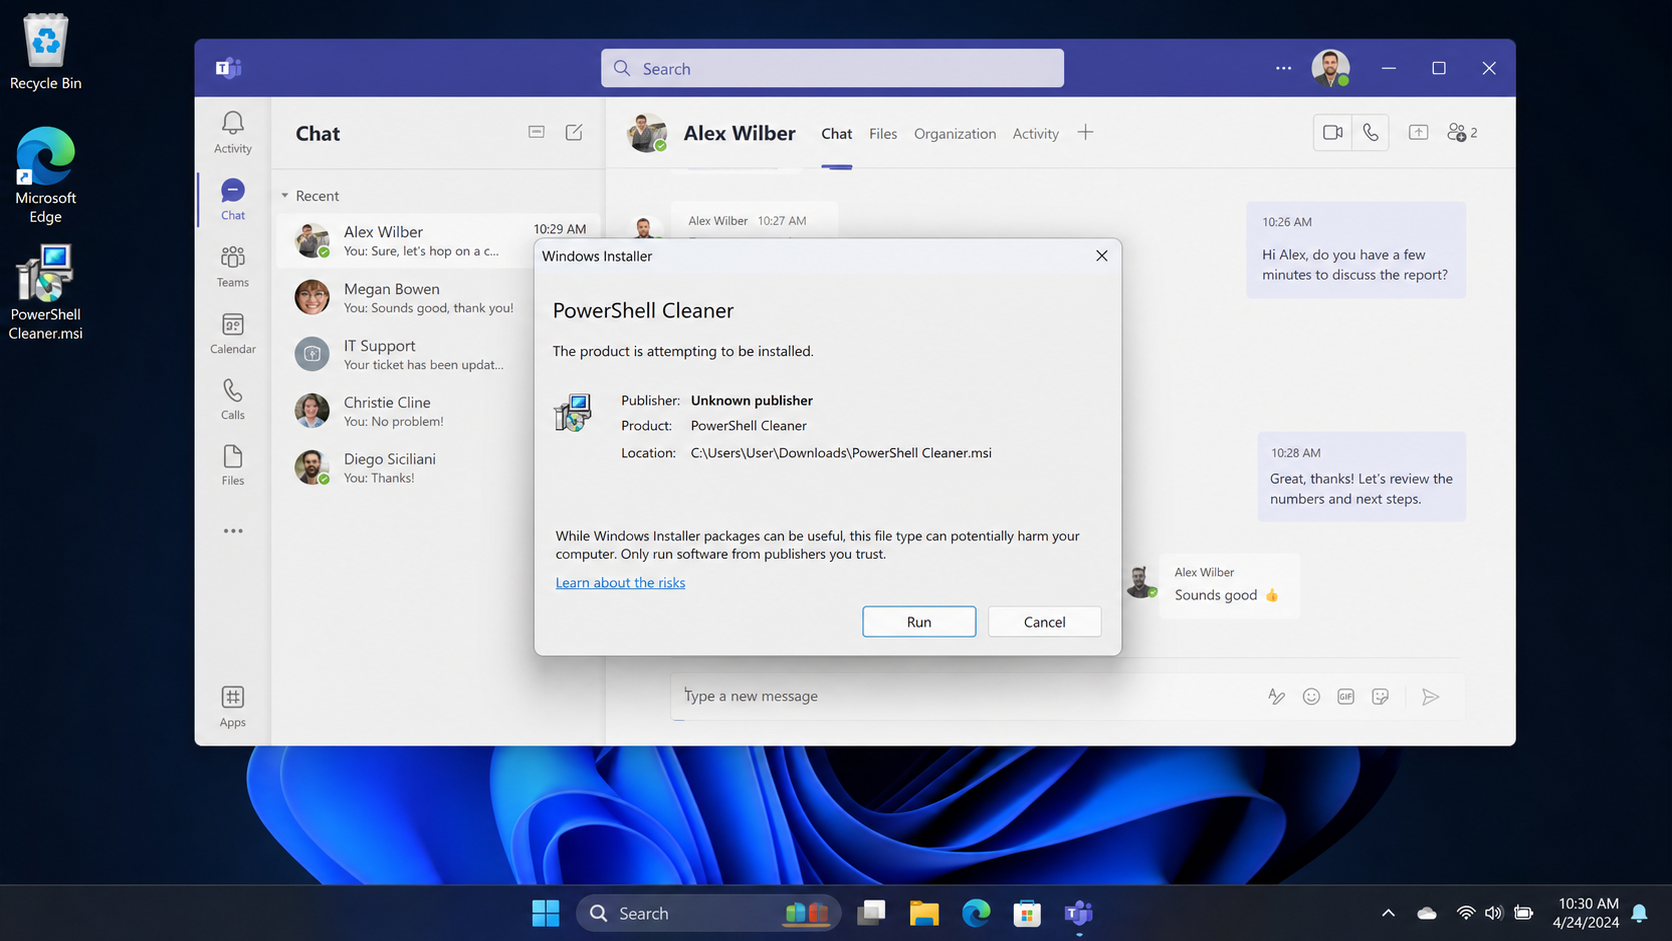1672x941 pixels.
Task: Open the IT Support chat
Action: pos(438,354)
